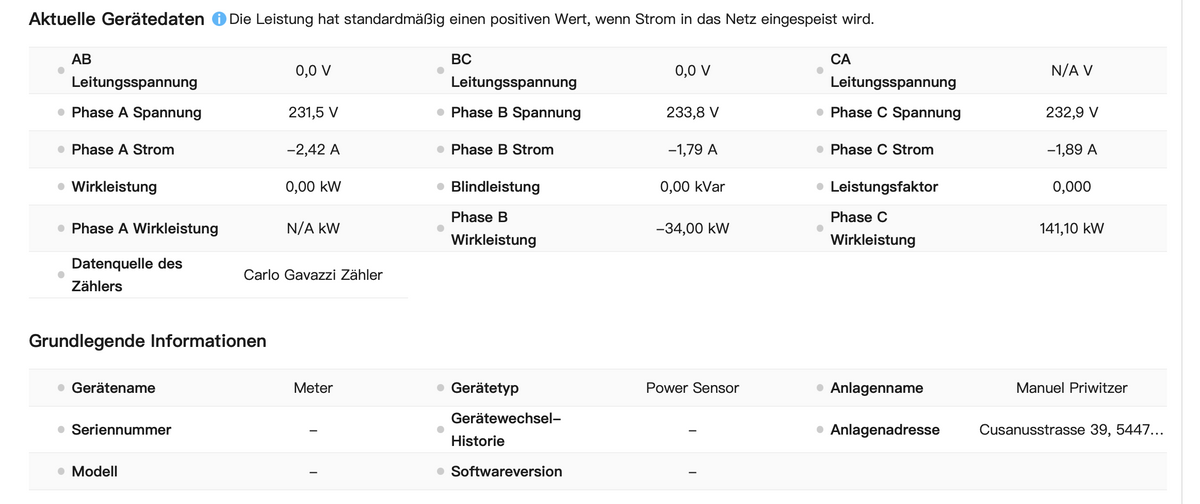Click the bullet icon next to Phase B Strom
The width and height of the screenshot is (1200, 504).
[440, 150]
